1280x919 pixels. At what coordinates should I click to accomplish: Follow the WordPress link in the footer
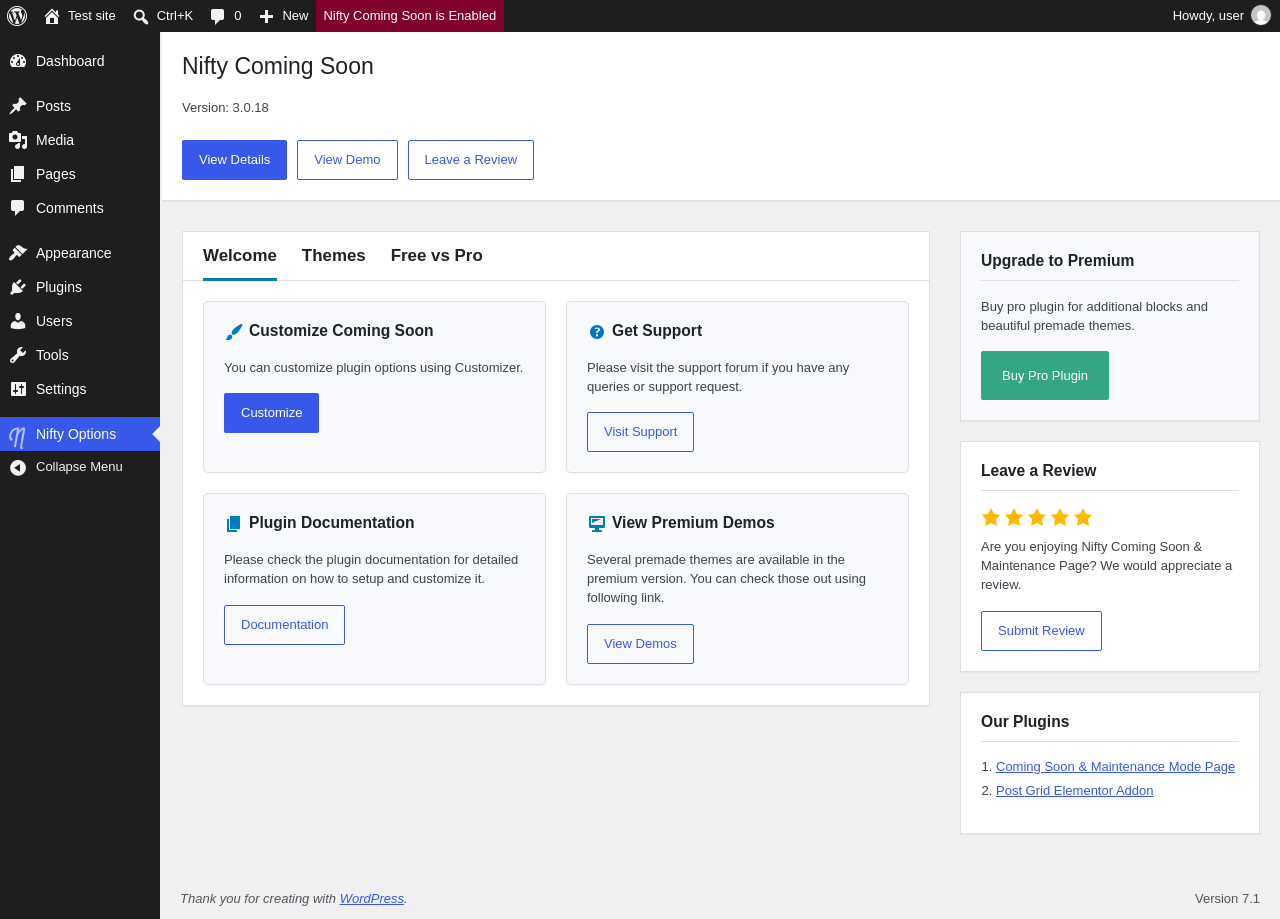pos(372,899)
